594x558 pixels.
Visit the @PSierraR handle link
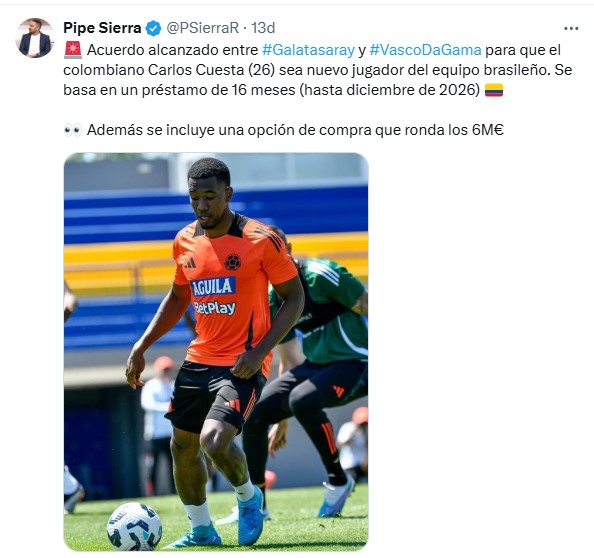203,28
